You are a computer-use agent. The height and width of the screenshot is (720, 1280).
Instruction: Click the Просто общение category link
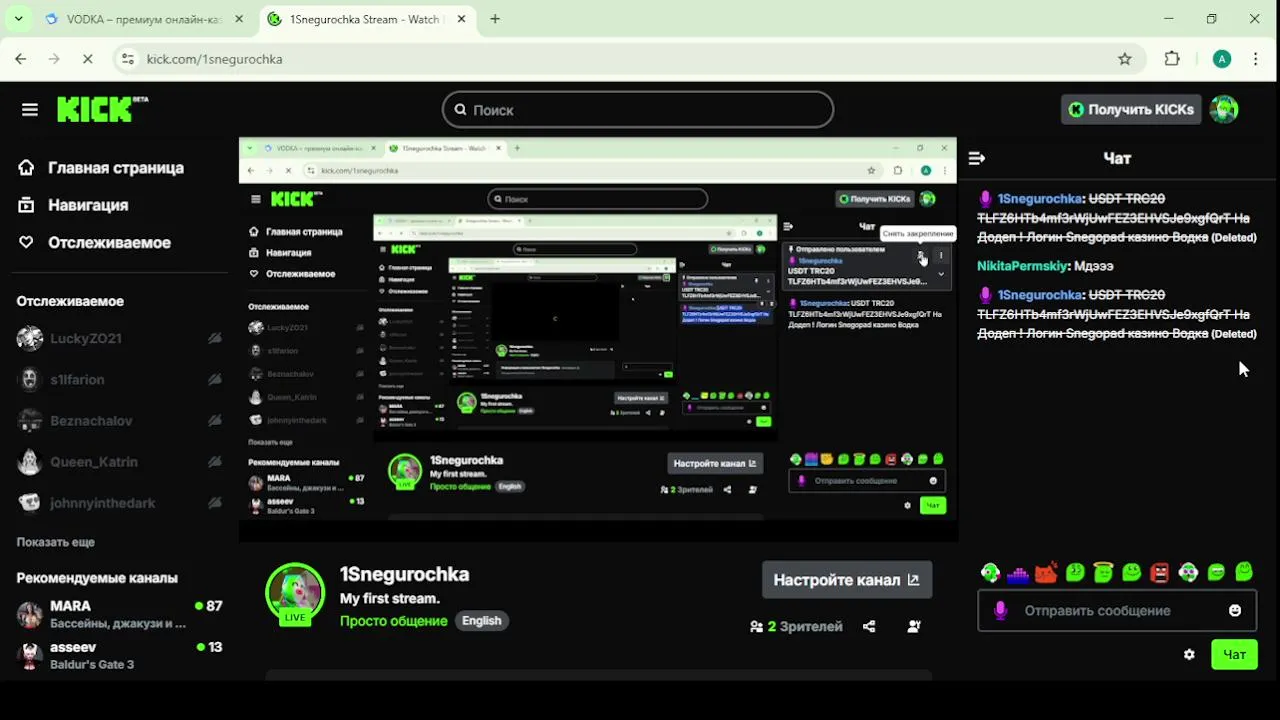coord(393,621)
